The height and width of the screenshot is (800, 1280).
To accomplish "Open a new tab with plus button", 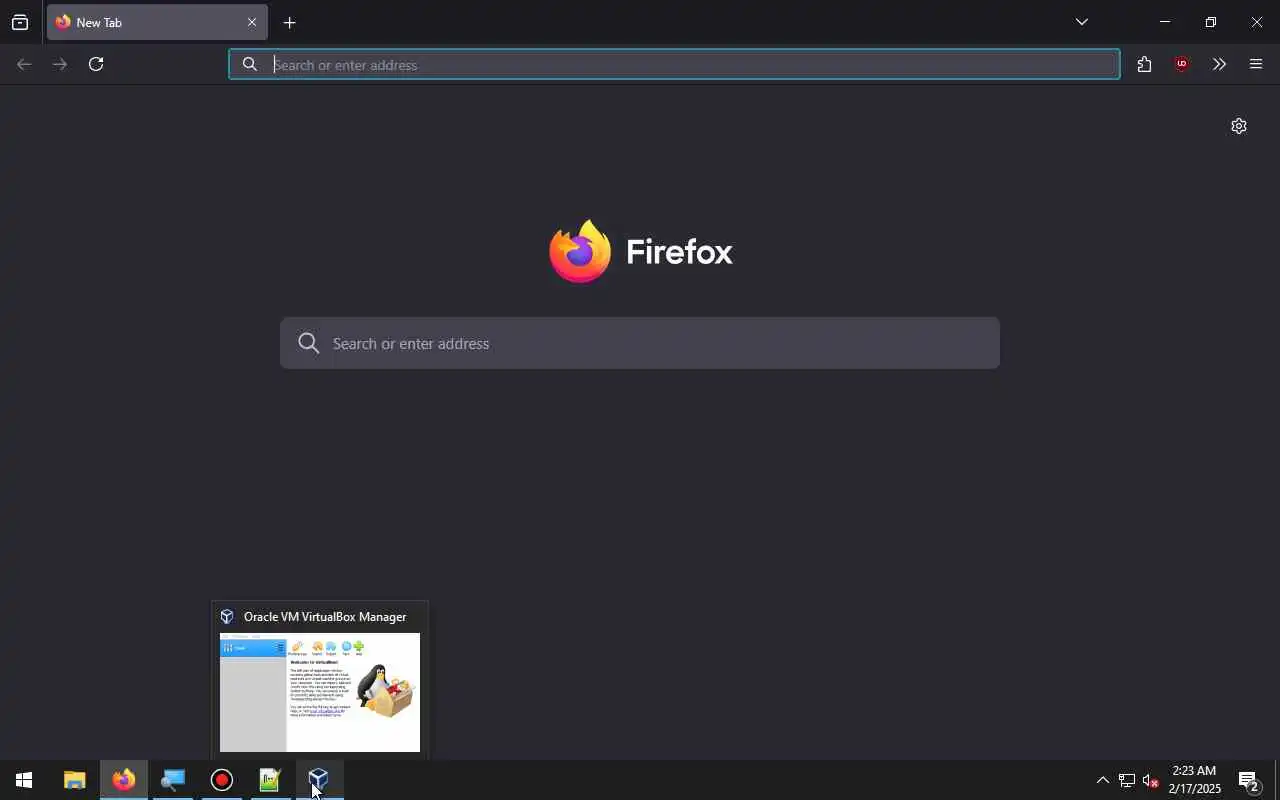I will click(289, 22).
